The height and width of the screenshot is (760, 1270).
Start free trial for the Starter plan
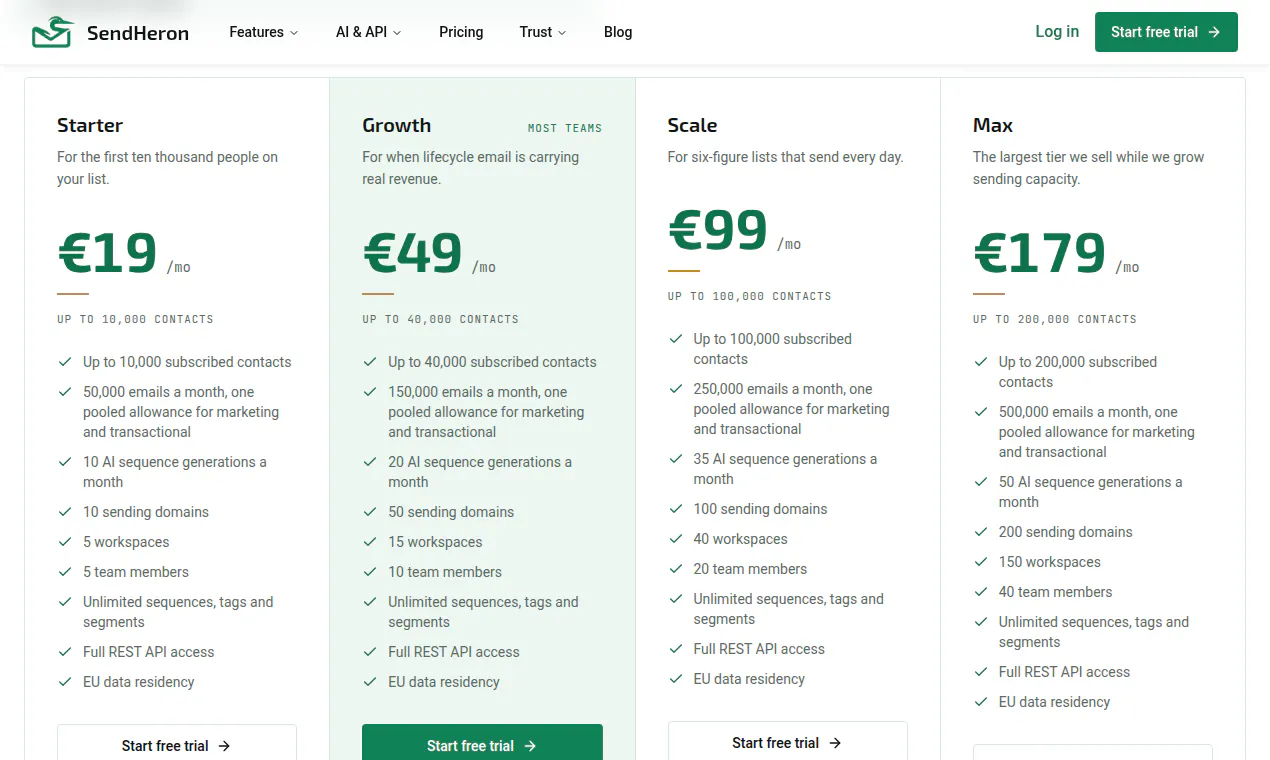pyautogui.click(x=177, y=743)
